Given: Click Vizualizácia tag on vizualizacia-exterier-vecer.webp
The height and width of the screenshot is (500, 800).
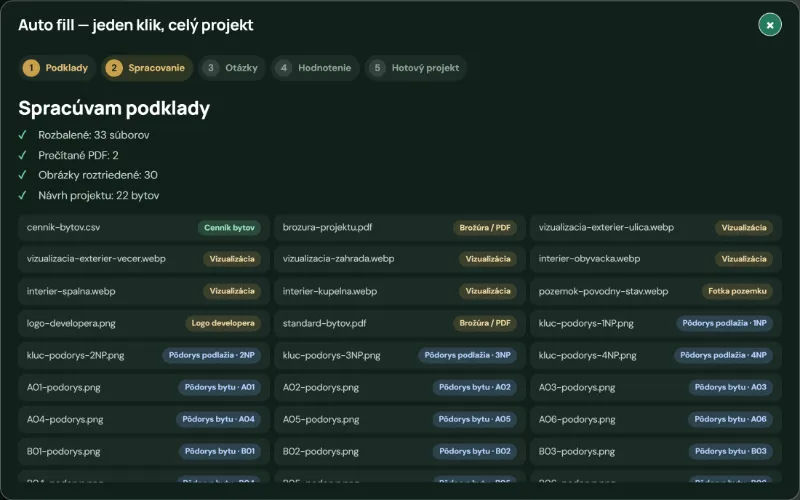Looking at the screenshot, I should point(232,259).
